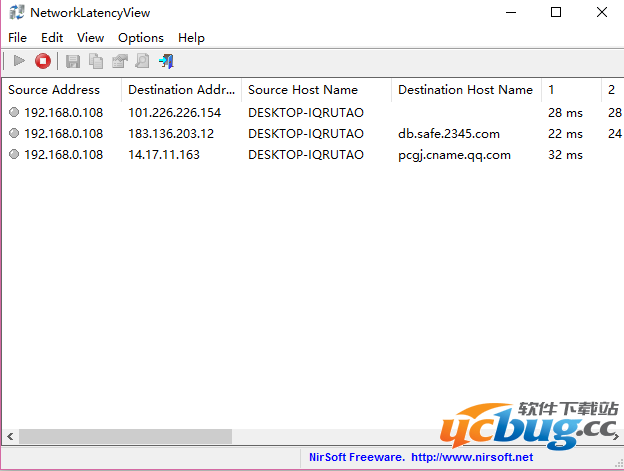Click the NetworkLatencyView title bar app icon
The width and height of the screenshot is (624, 471).
(x=16, y=13)
